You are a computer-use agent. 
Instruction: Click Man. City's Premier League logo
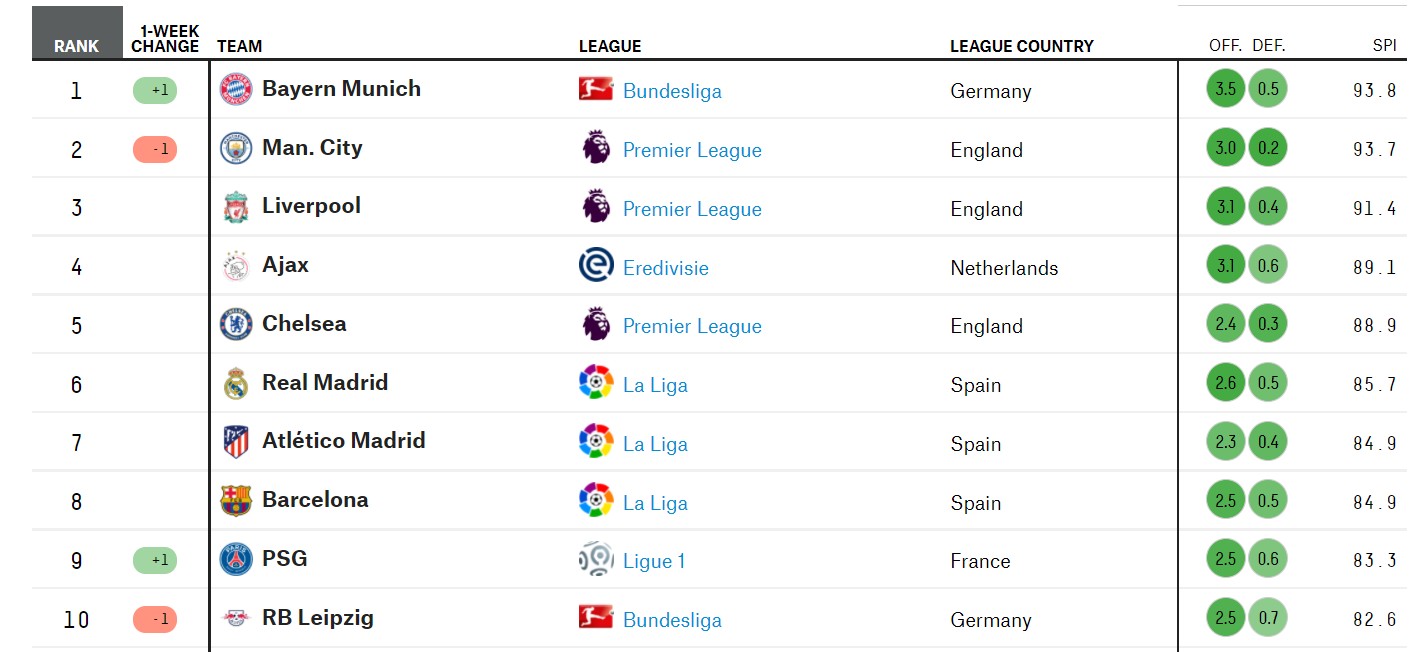coord(596,148)
